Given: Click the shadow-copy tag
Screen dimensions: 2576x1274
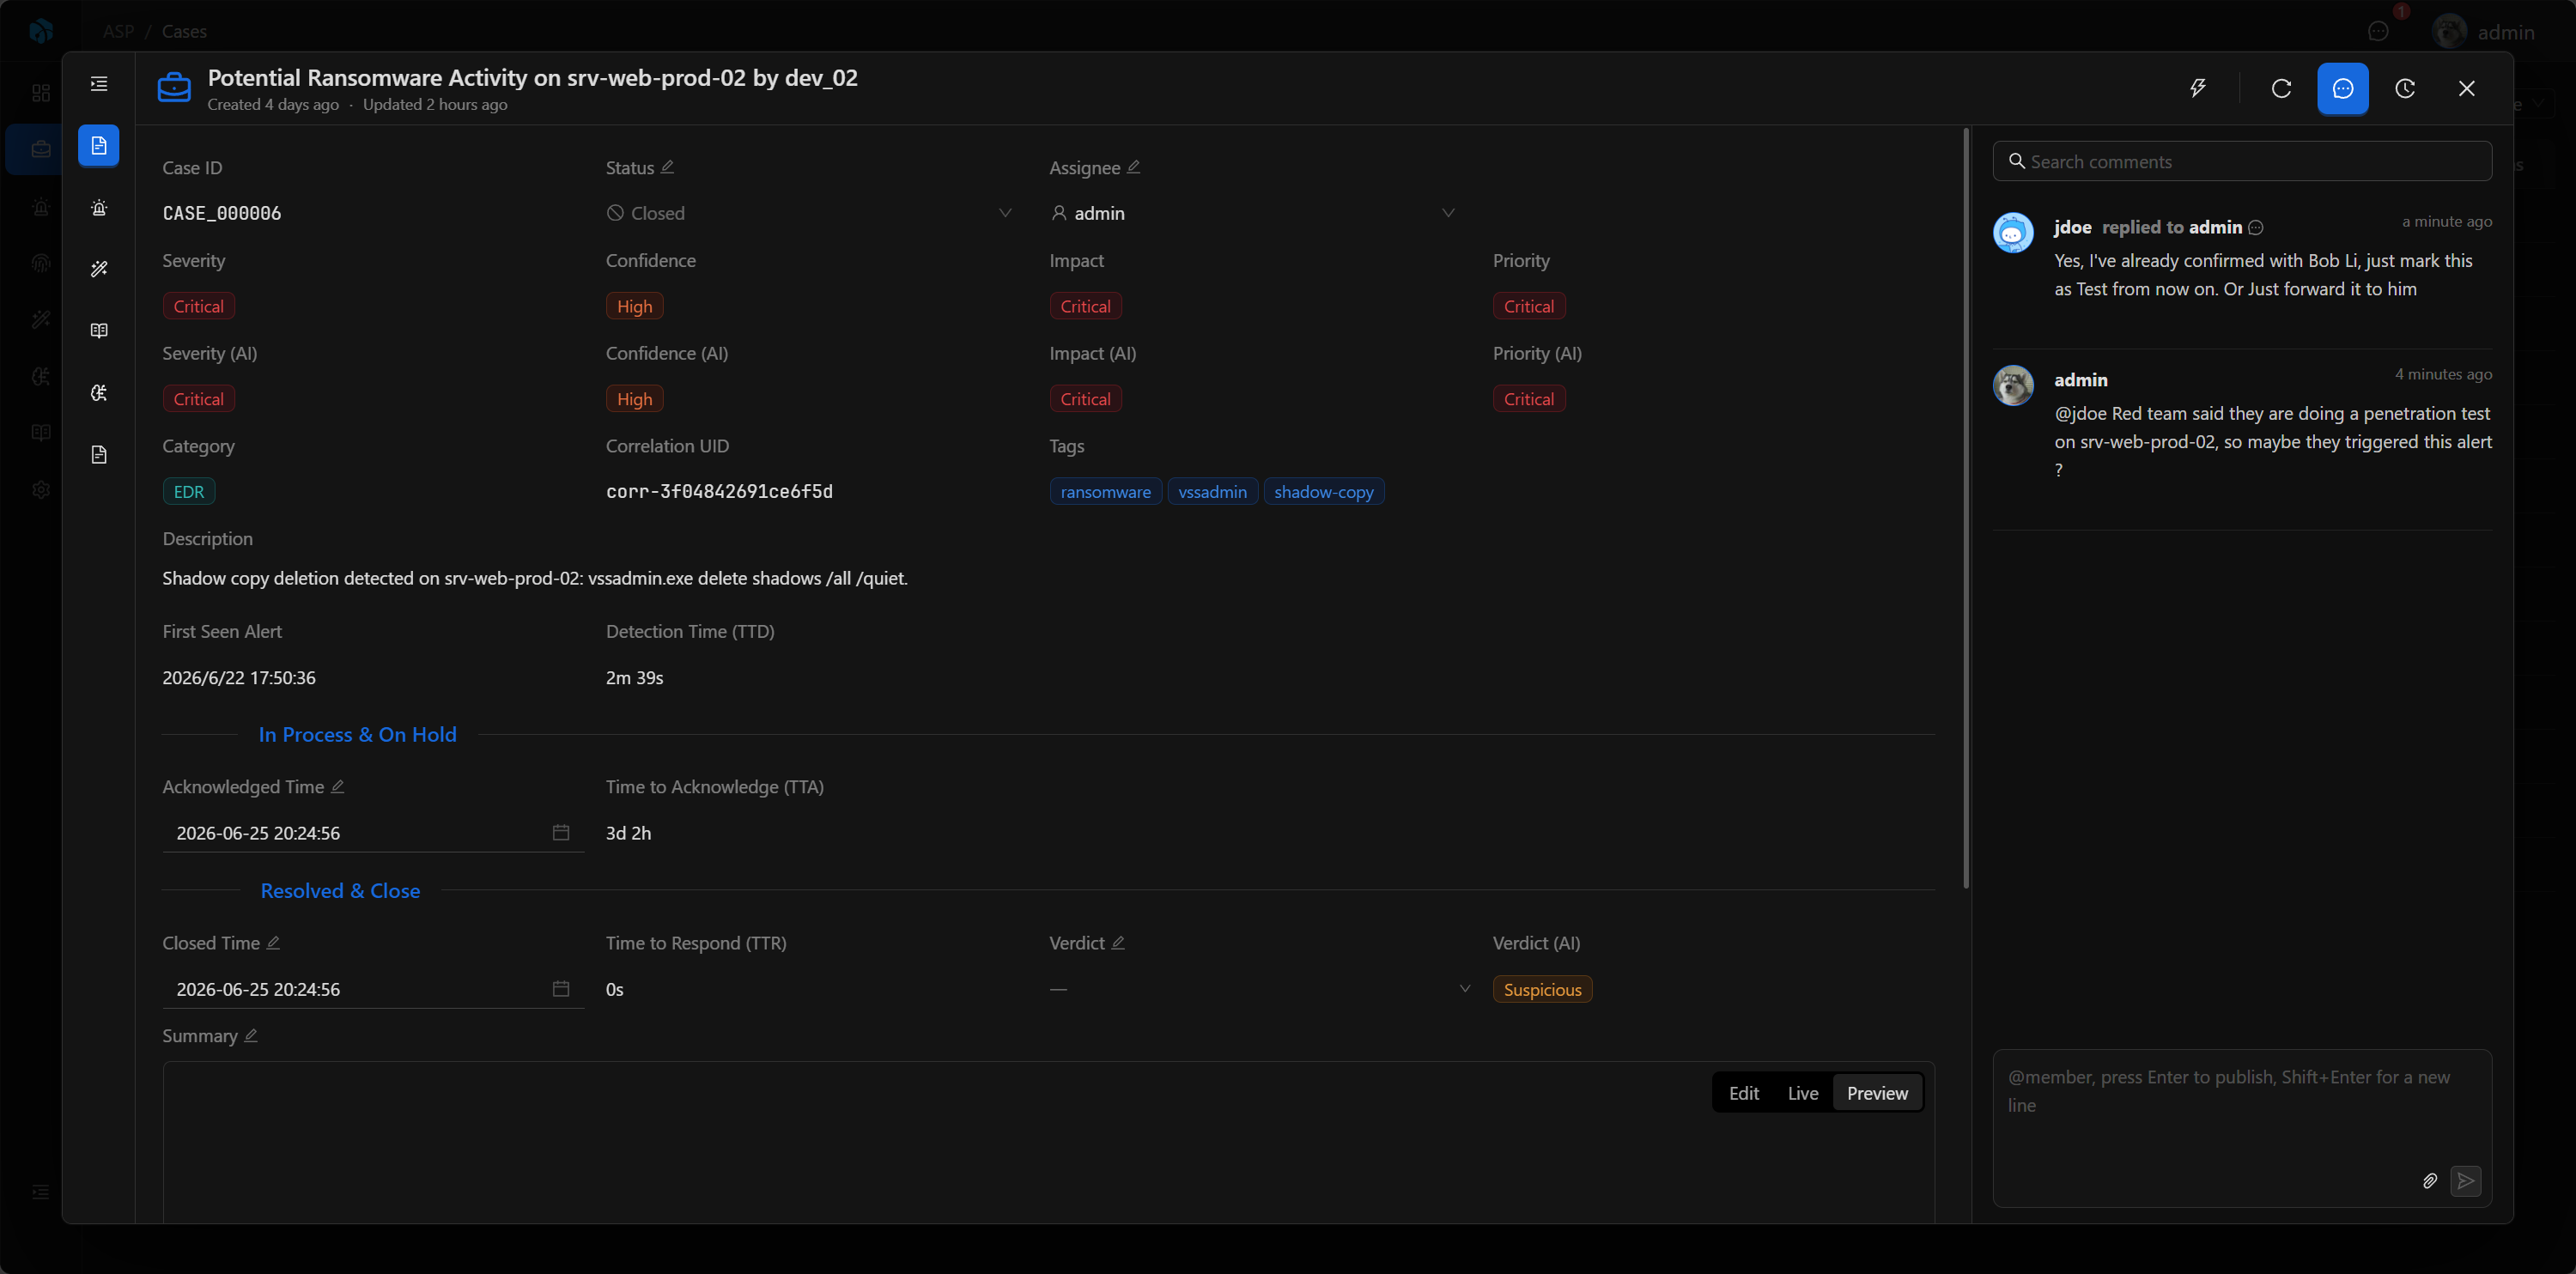Looking at the screenshot, I should (1324, 492).
